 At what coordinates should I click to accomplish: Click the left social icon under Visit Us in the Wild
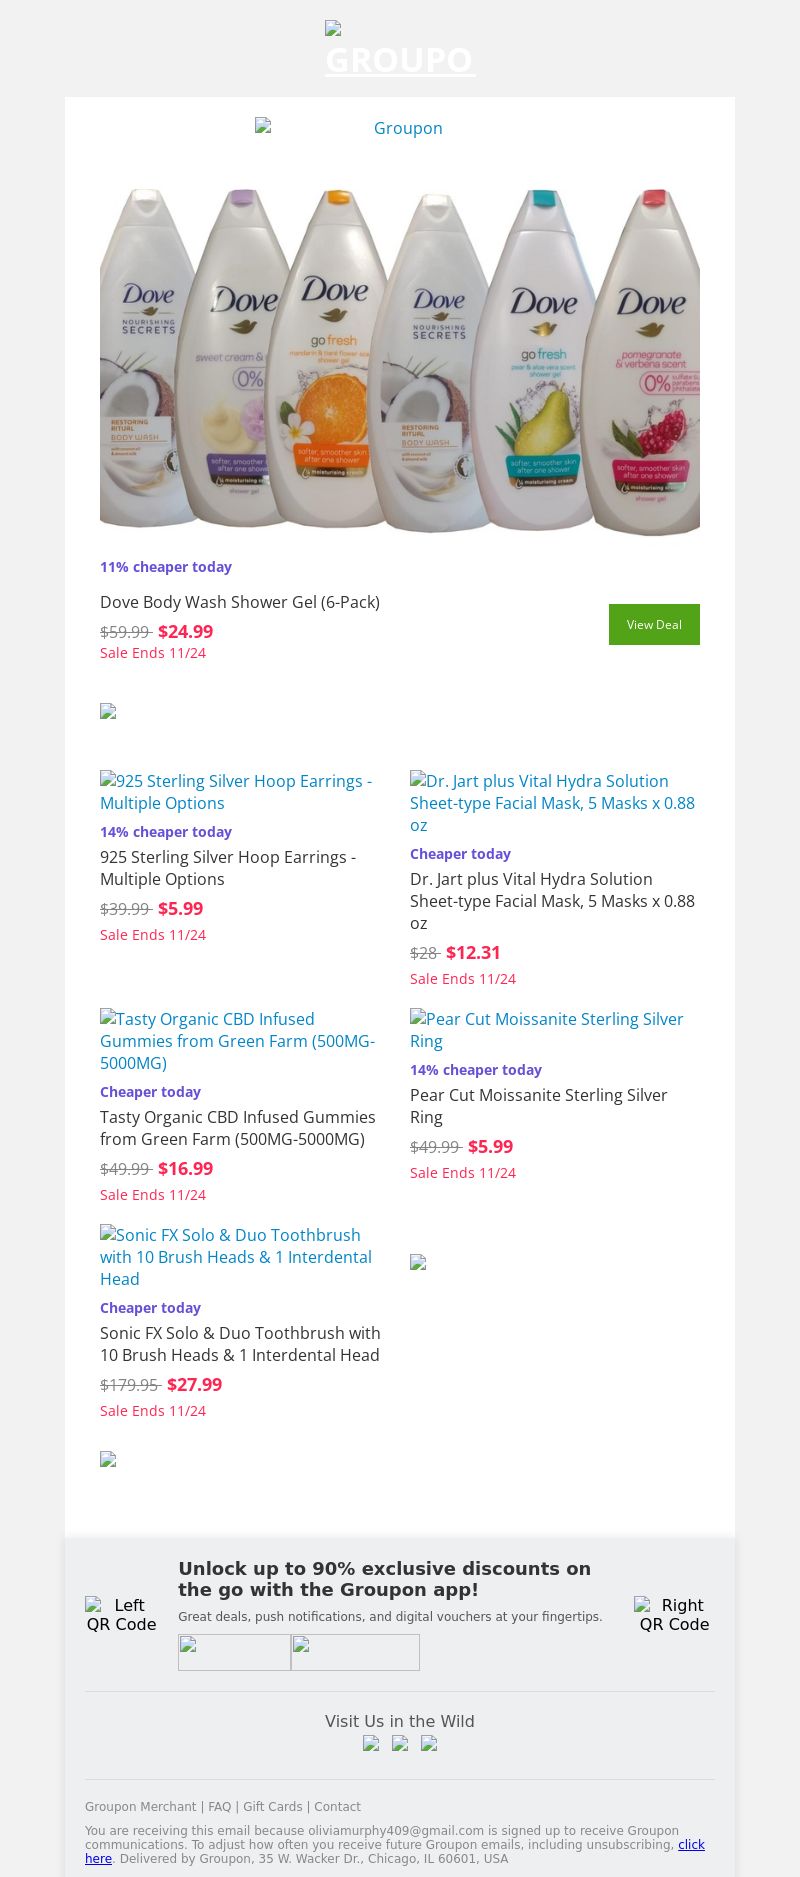pos(371,1743)
